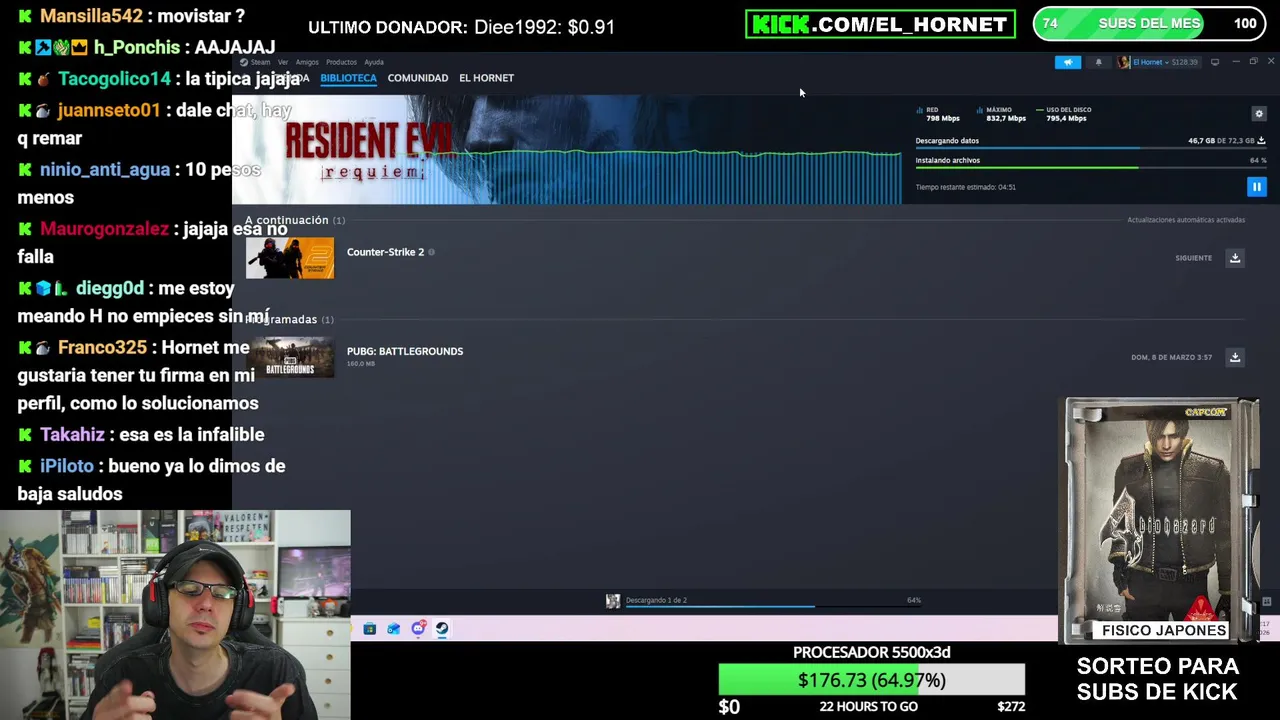
Task: Click Counter-Strike 2 info icon beside title
Action: [431, 252]
